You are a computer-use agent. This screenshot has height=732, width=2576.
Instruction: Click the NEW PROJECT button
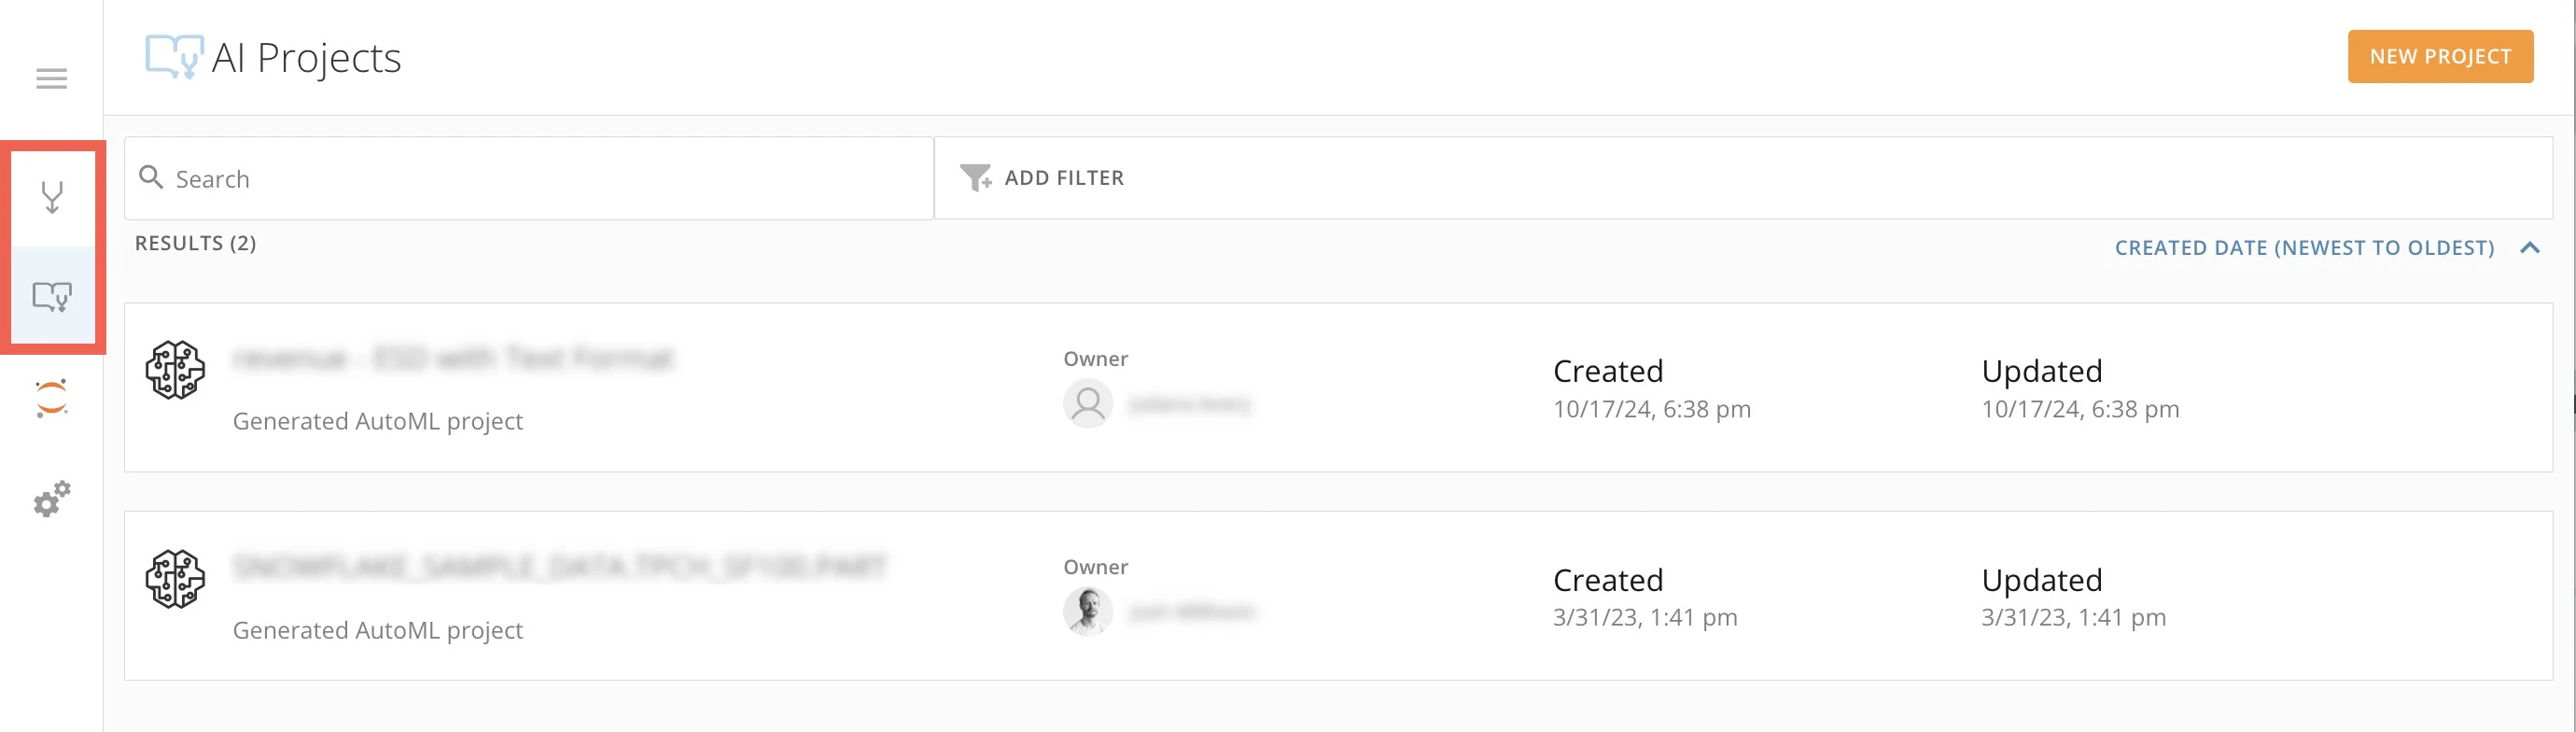2440,57
